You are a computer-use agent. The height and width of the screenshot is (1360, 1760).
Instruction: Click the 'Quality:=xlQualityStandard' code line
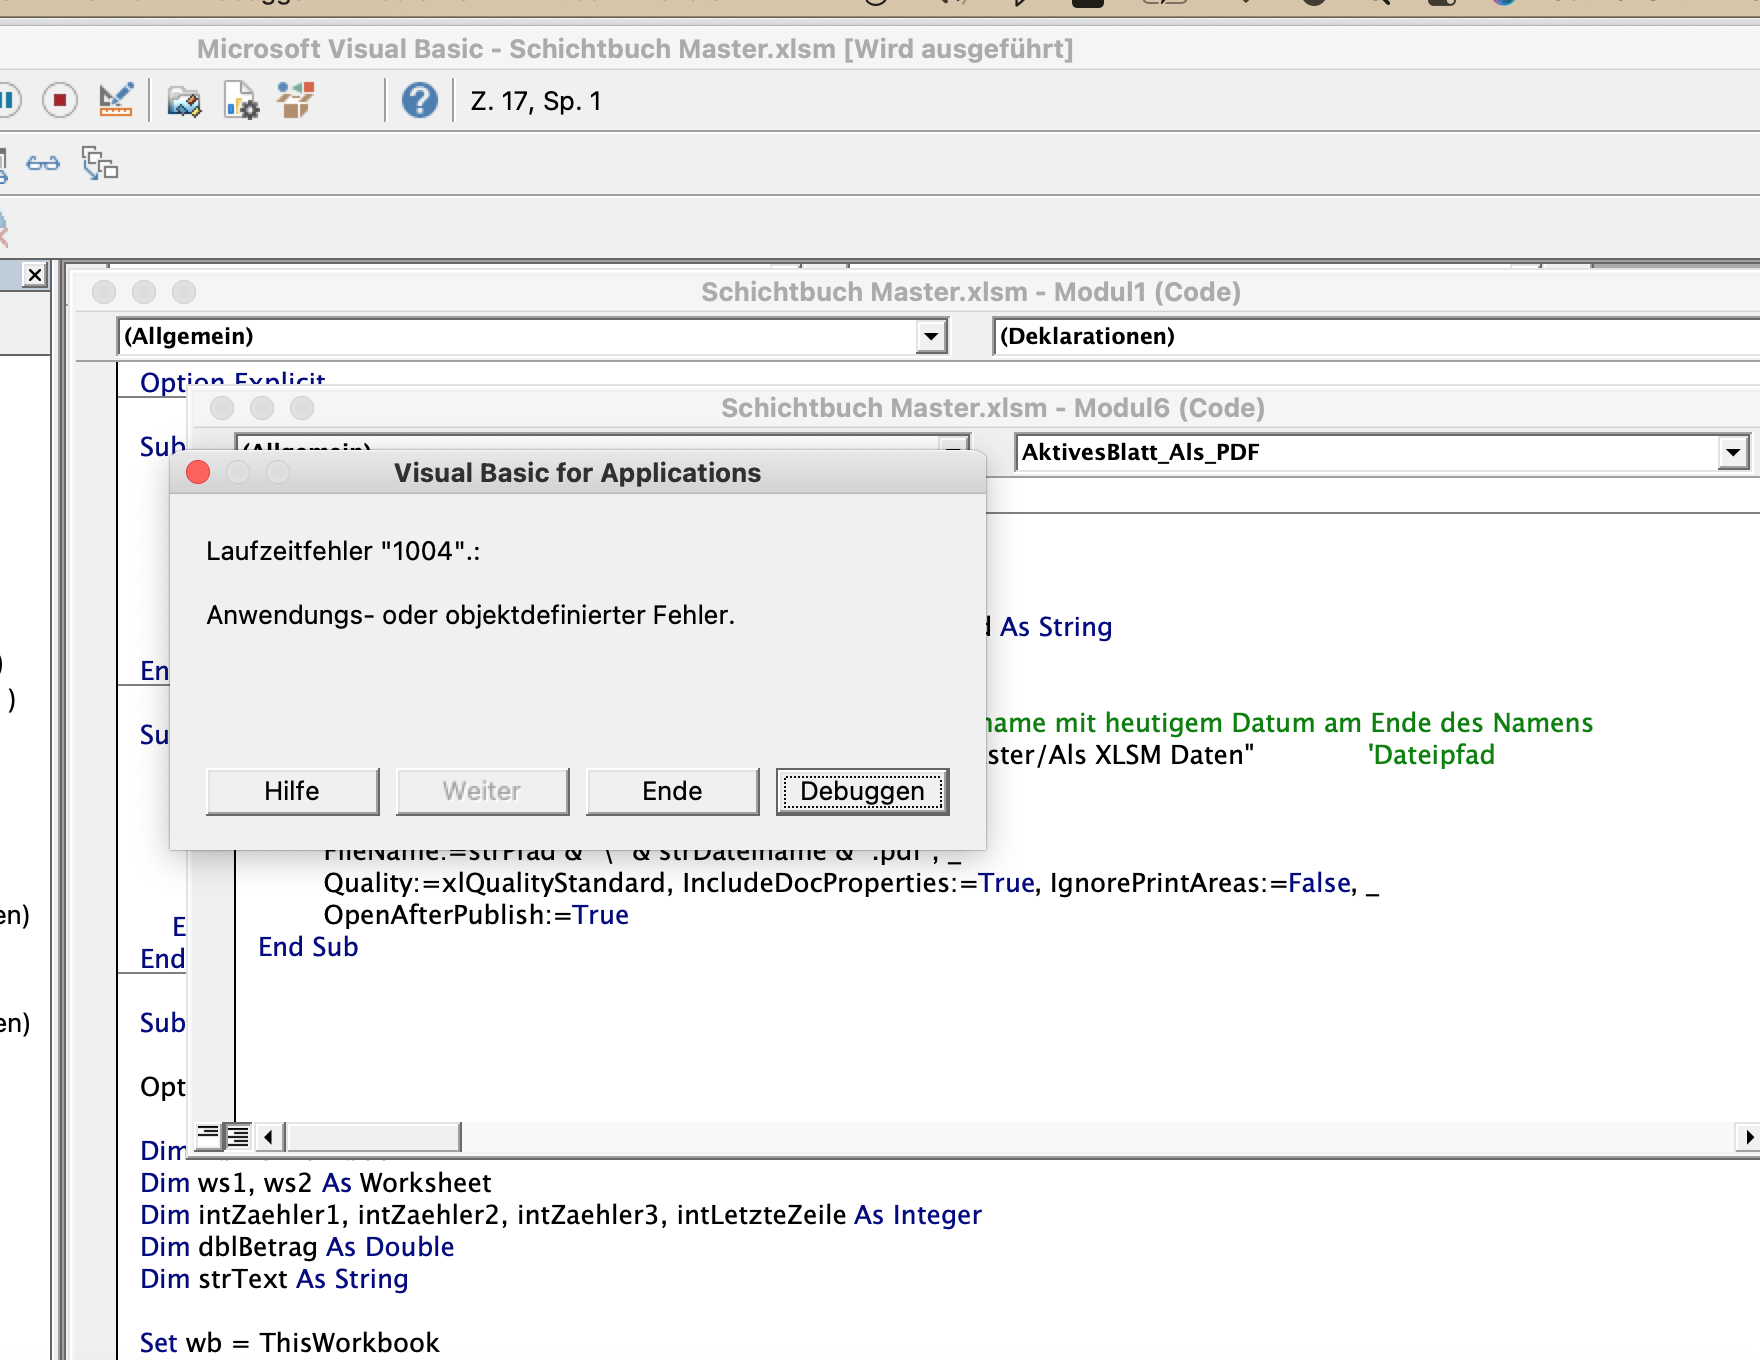[851, 883]
